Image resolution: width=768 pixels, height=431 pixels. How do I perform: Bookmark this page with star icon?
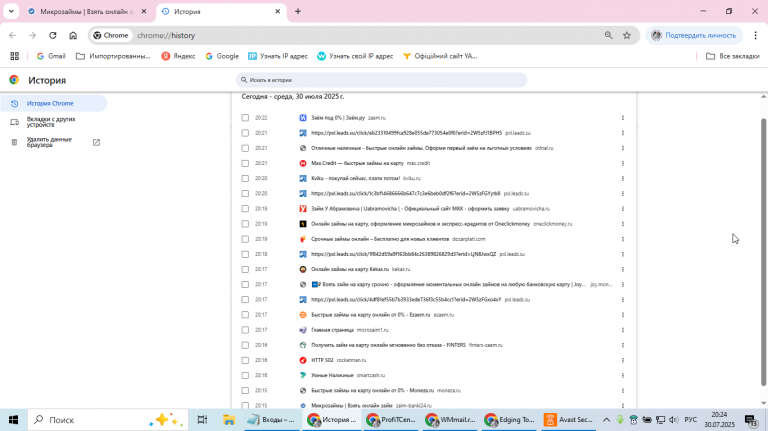(626, 35)
